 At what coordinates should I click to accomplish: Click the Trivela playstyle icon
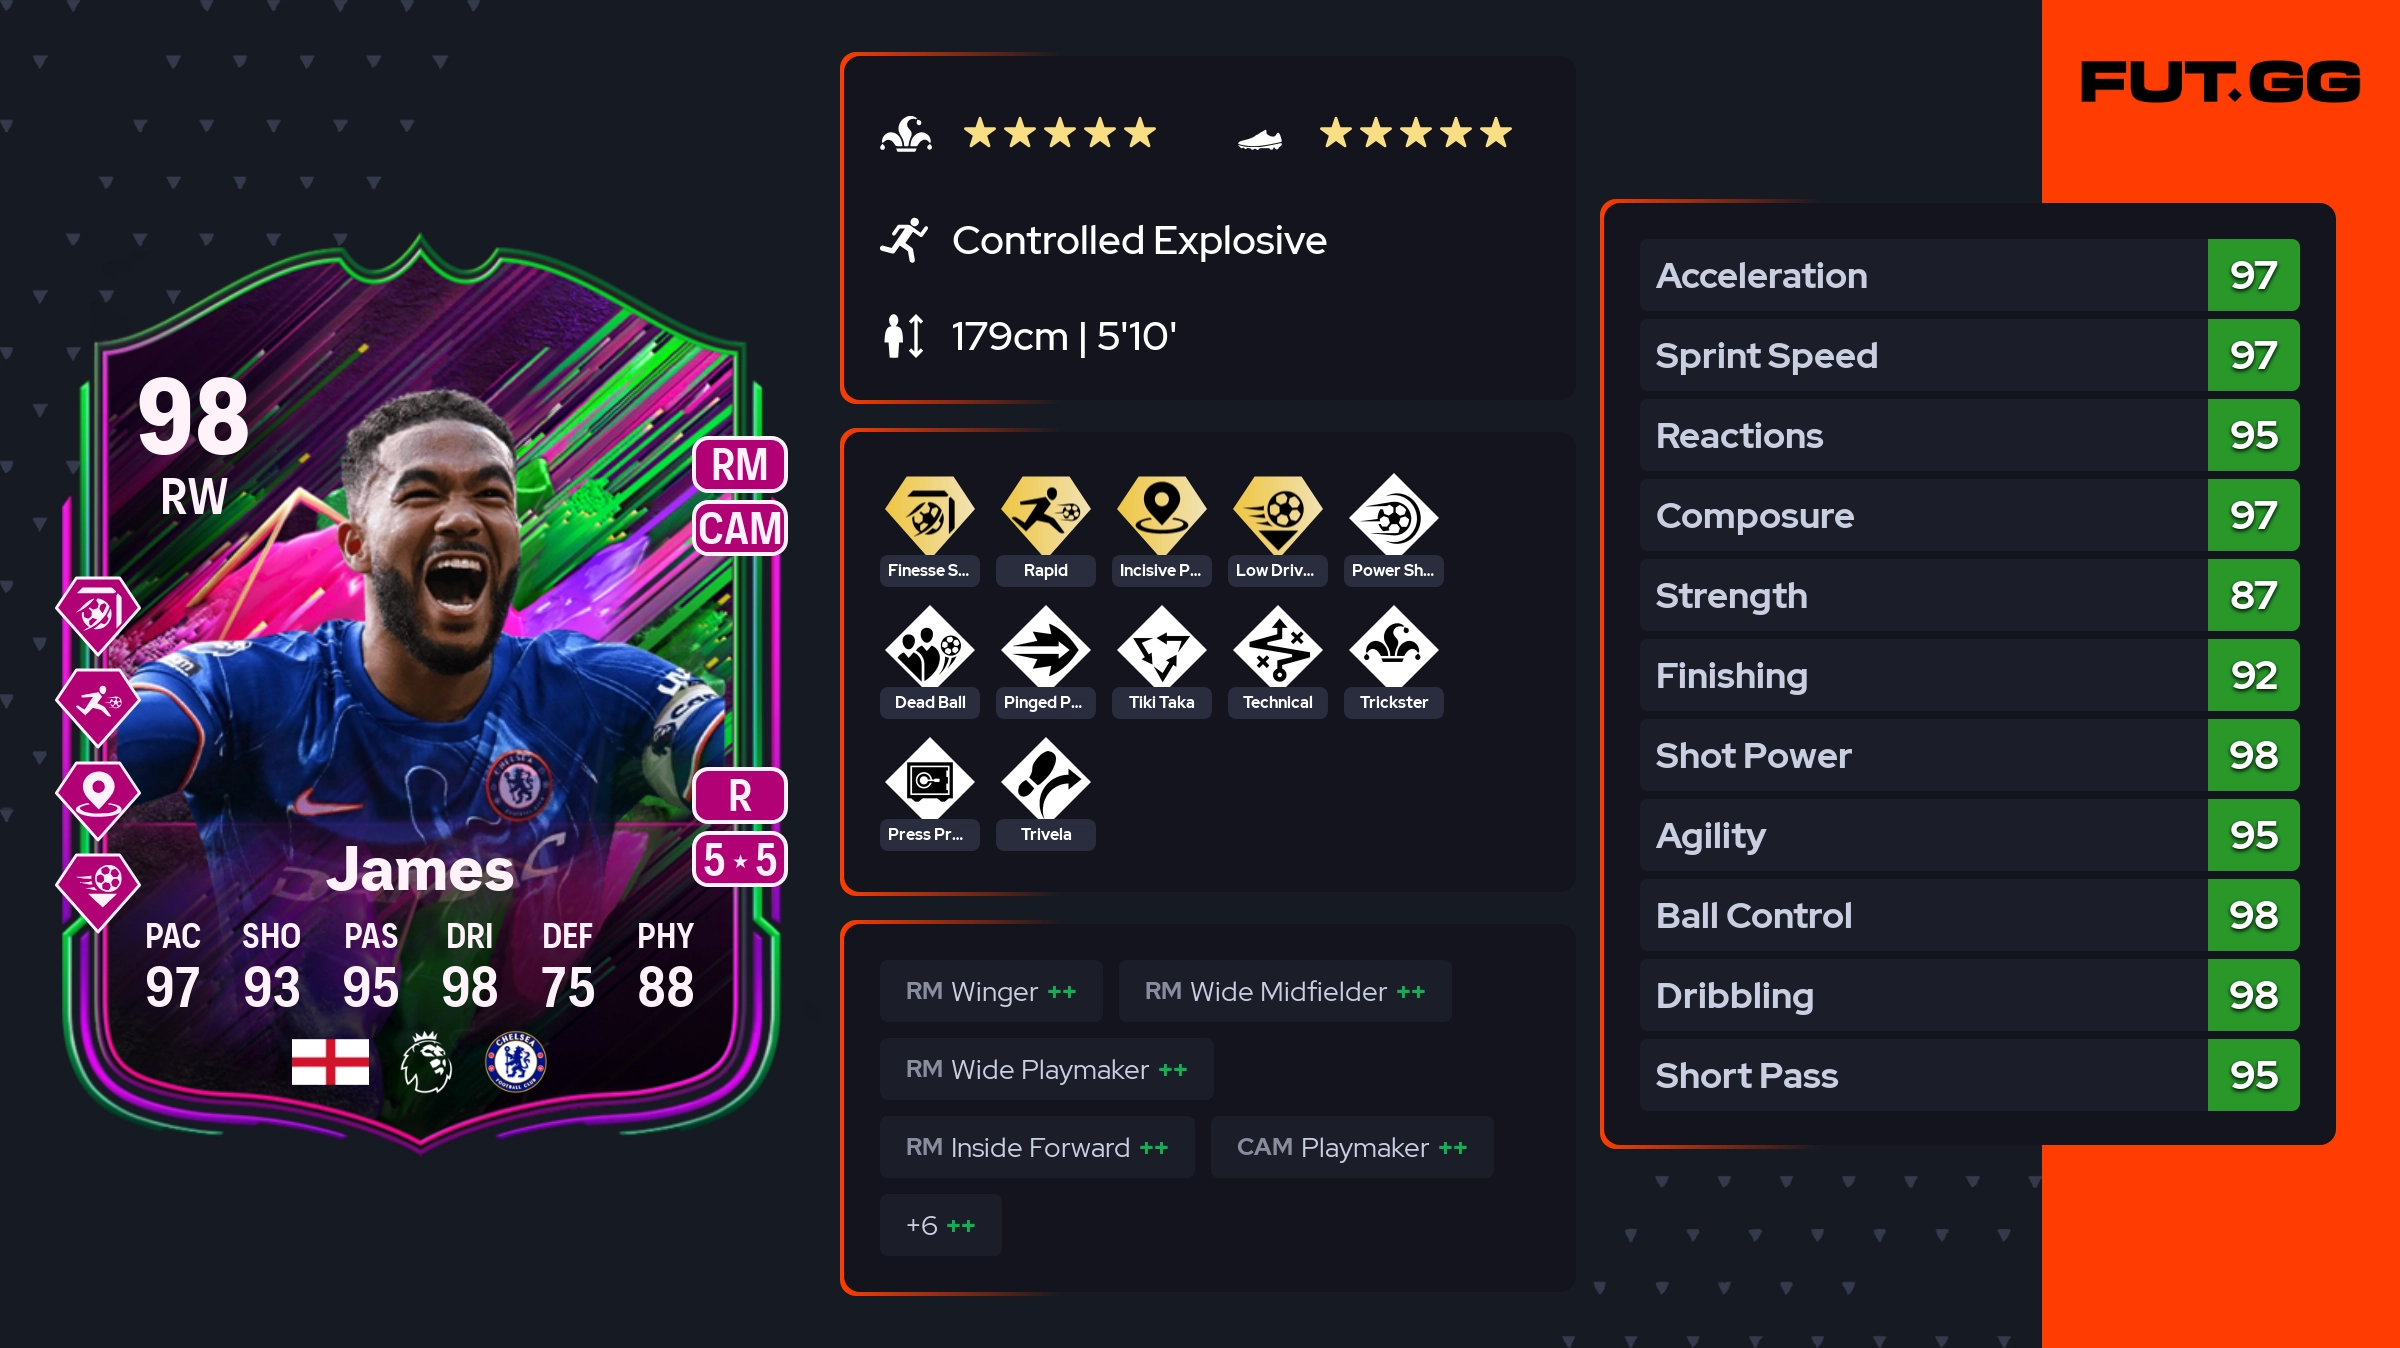click(1045, 779)
